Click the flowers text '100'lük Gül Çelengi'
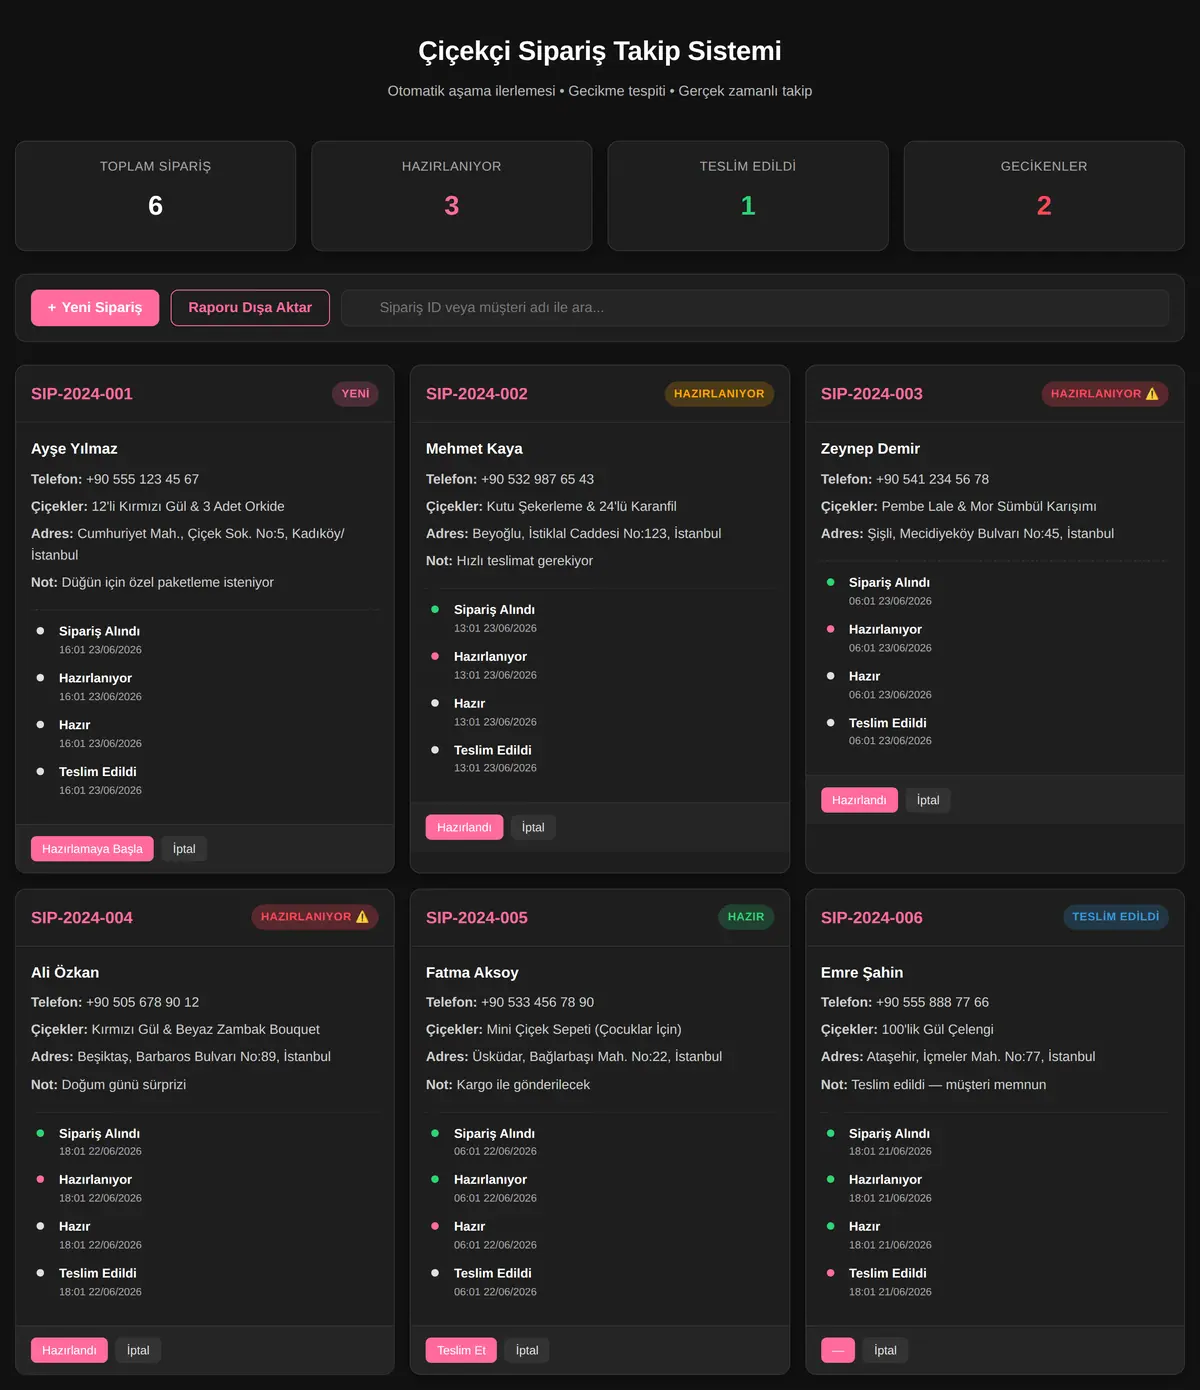This screenshot has width=1200, height=1390. (937, 1029)
